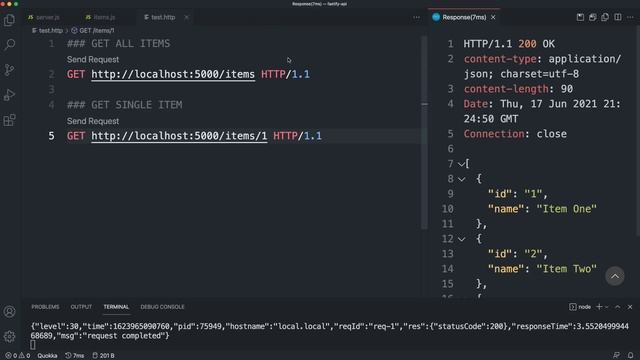Open the Extensions view
640x360 pixels.
(x=9, y=120)
